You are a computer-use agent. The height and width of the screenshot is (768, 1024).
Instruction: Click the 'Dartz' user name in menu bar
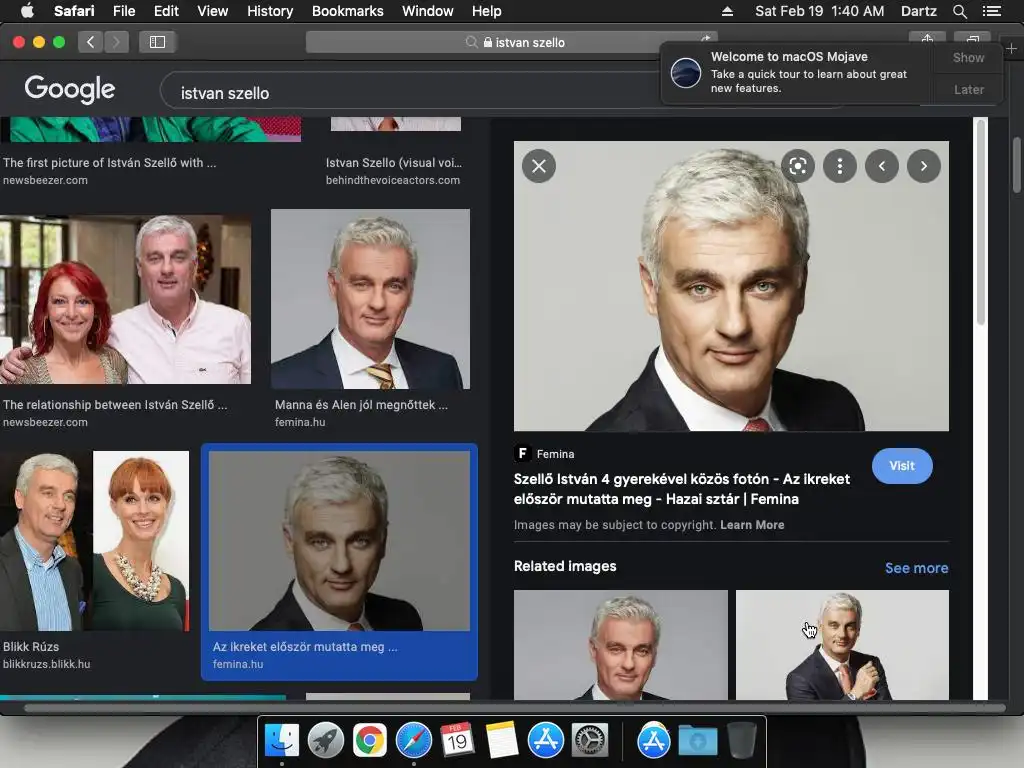coord(918,11)
